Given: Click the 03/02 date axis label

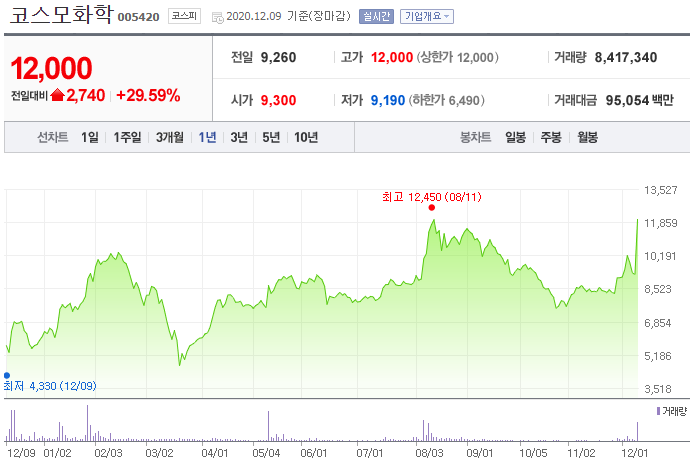Looking at the screenshot, I should [x=159, y=453].
